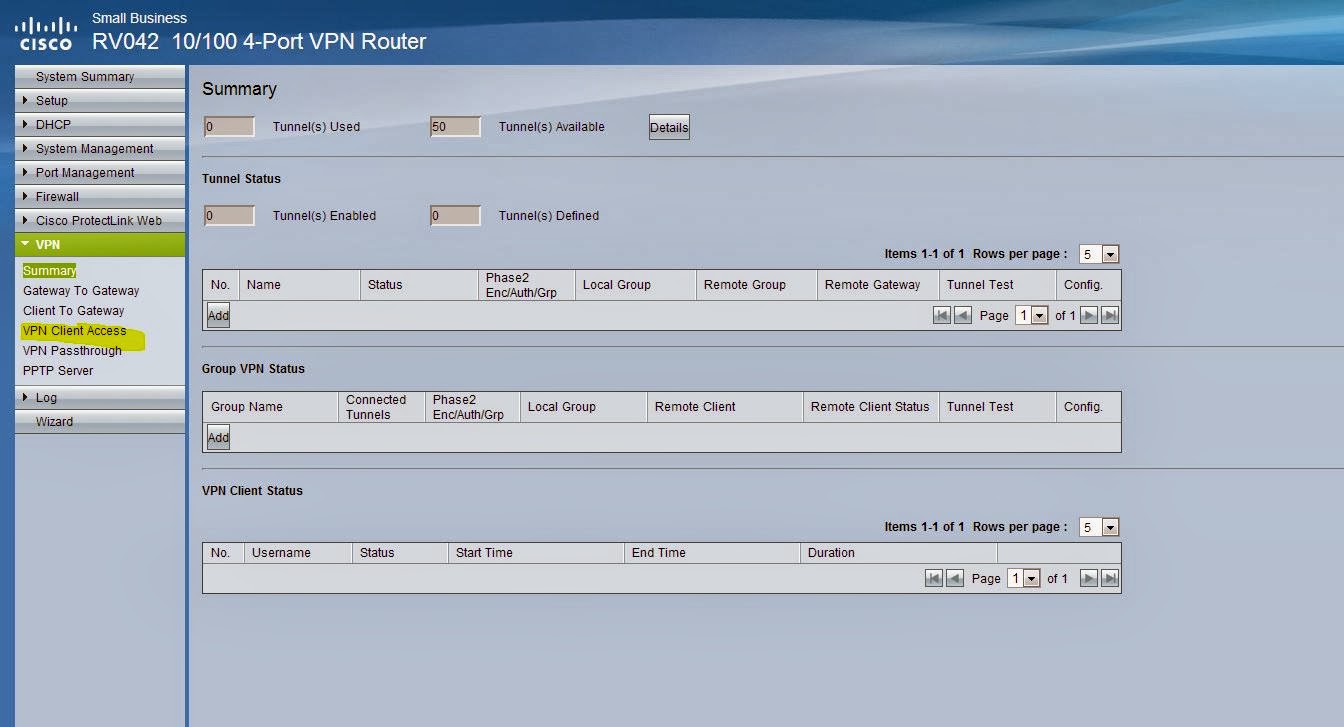The width and height of the screenshot is (1344, 727).
Task: Click the Details button
Action: (x=669, y=127)
